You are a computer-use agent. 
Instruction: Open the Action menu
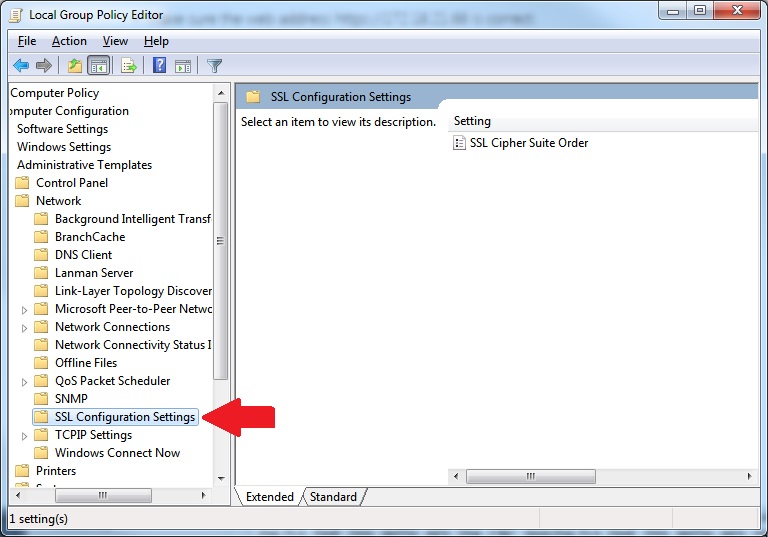(x=69, y=41)
